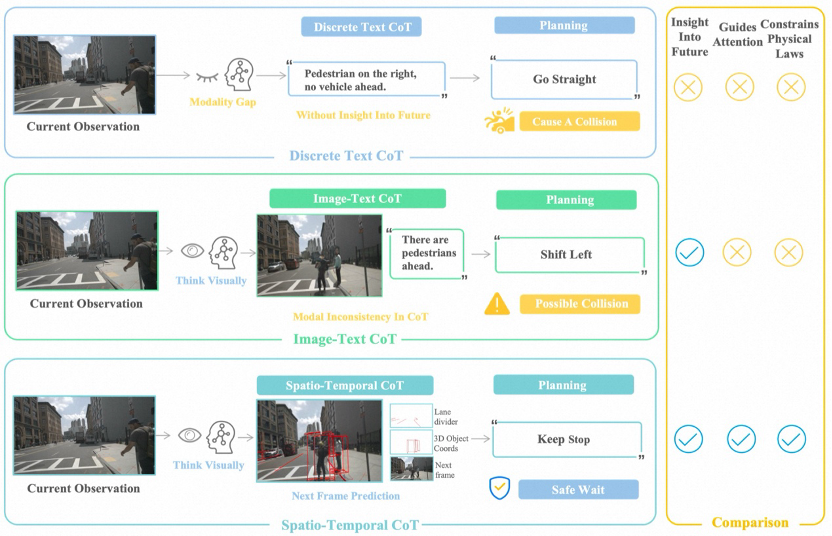Click the yellow 'Comparison' title

point(750,522)
